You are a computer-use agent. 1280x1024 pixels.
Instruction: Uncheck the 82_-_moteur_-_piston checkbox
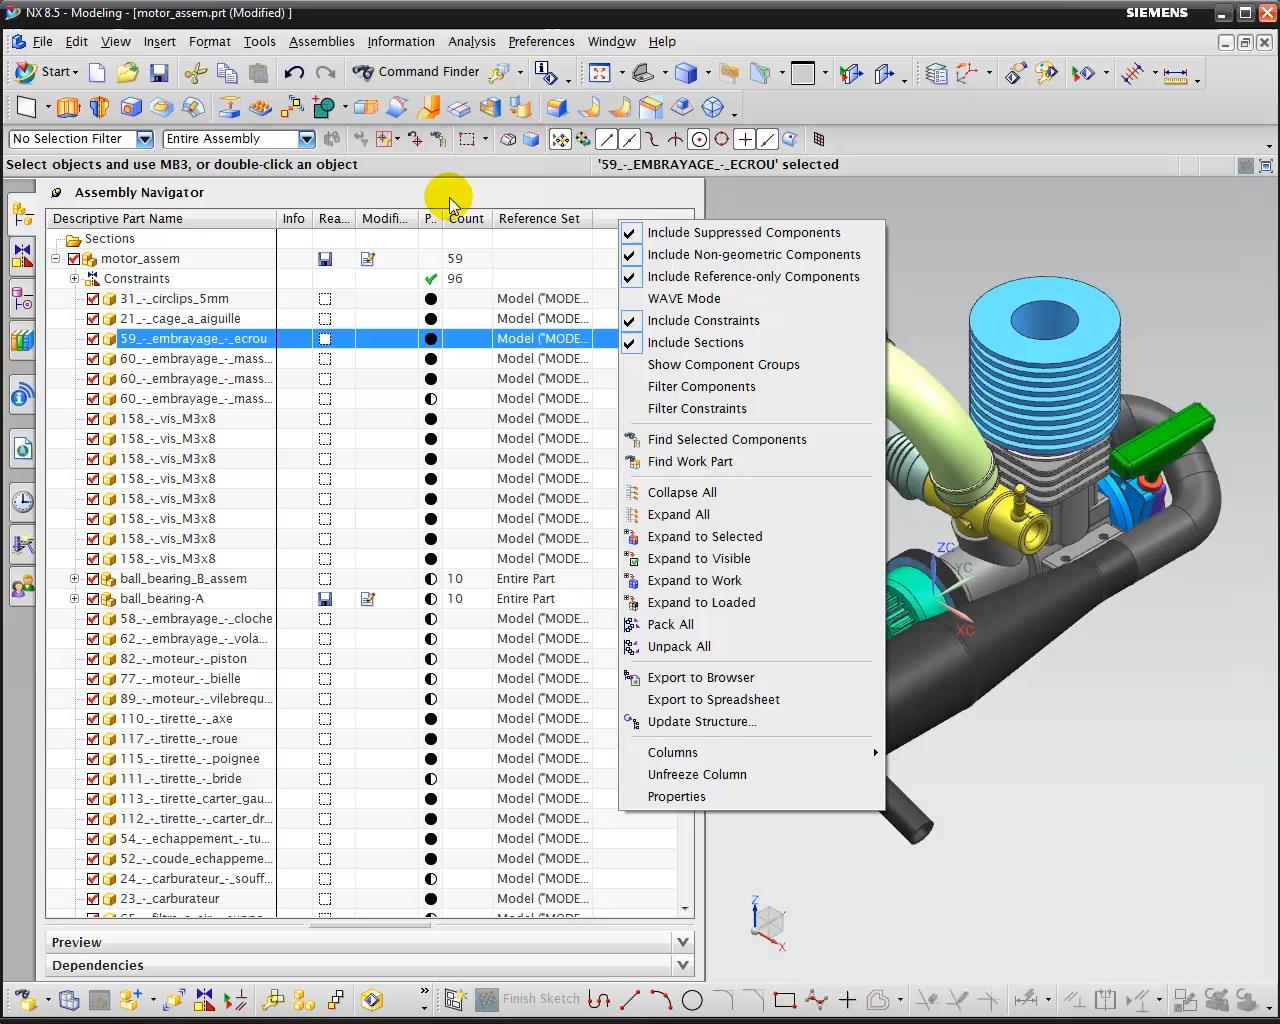pos(93,659)
